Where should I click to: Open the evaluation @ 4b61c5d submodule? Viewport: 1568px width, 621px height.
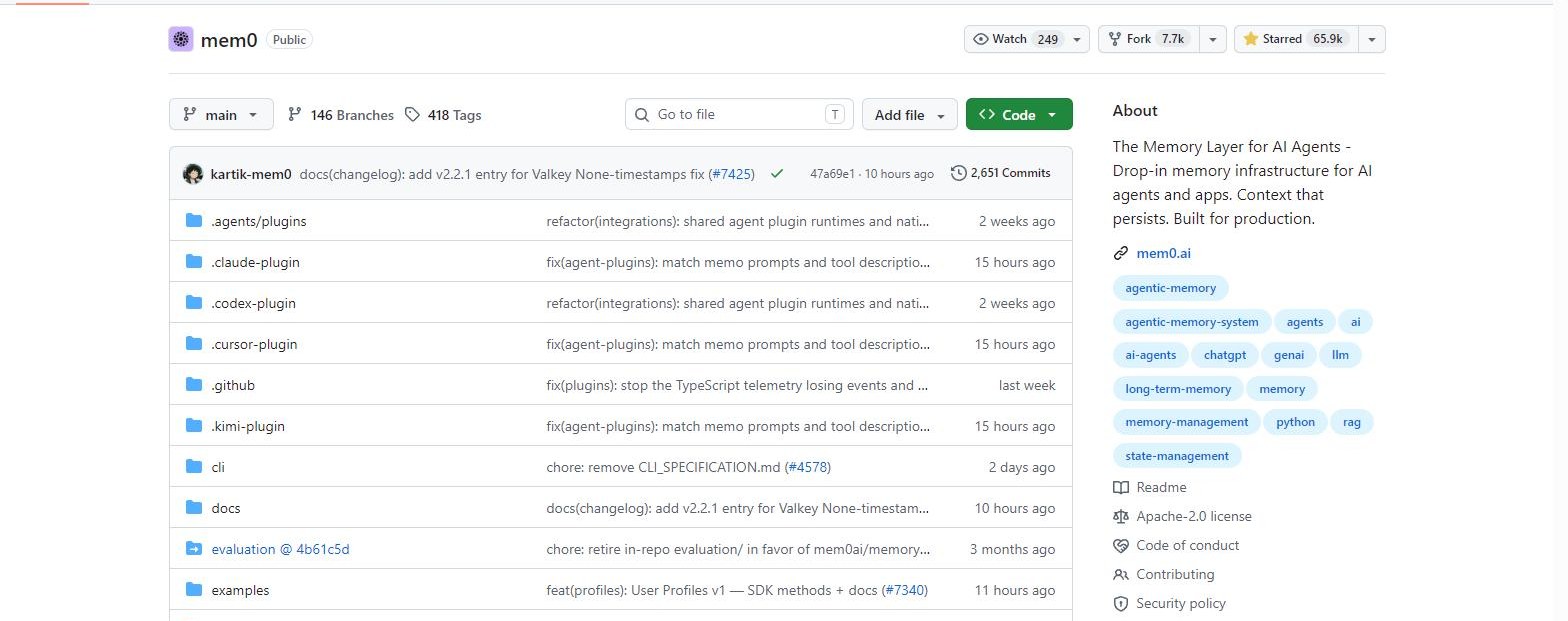coord(280,549)
